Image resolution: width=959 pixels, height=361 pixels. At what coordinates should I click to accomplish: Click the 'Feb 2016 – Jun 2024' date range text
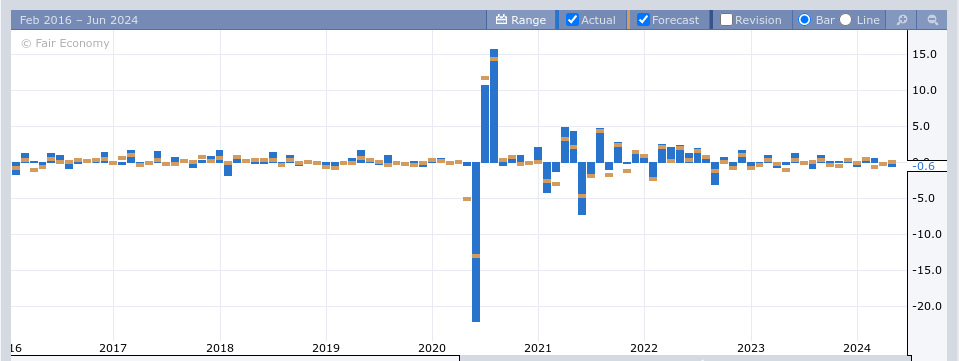pyautogui.click(x=79, y=20)
